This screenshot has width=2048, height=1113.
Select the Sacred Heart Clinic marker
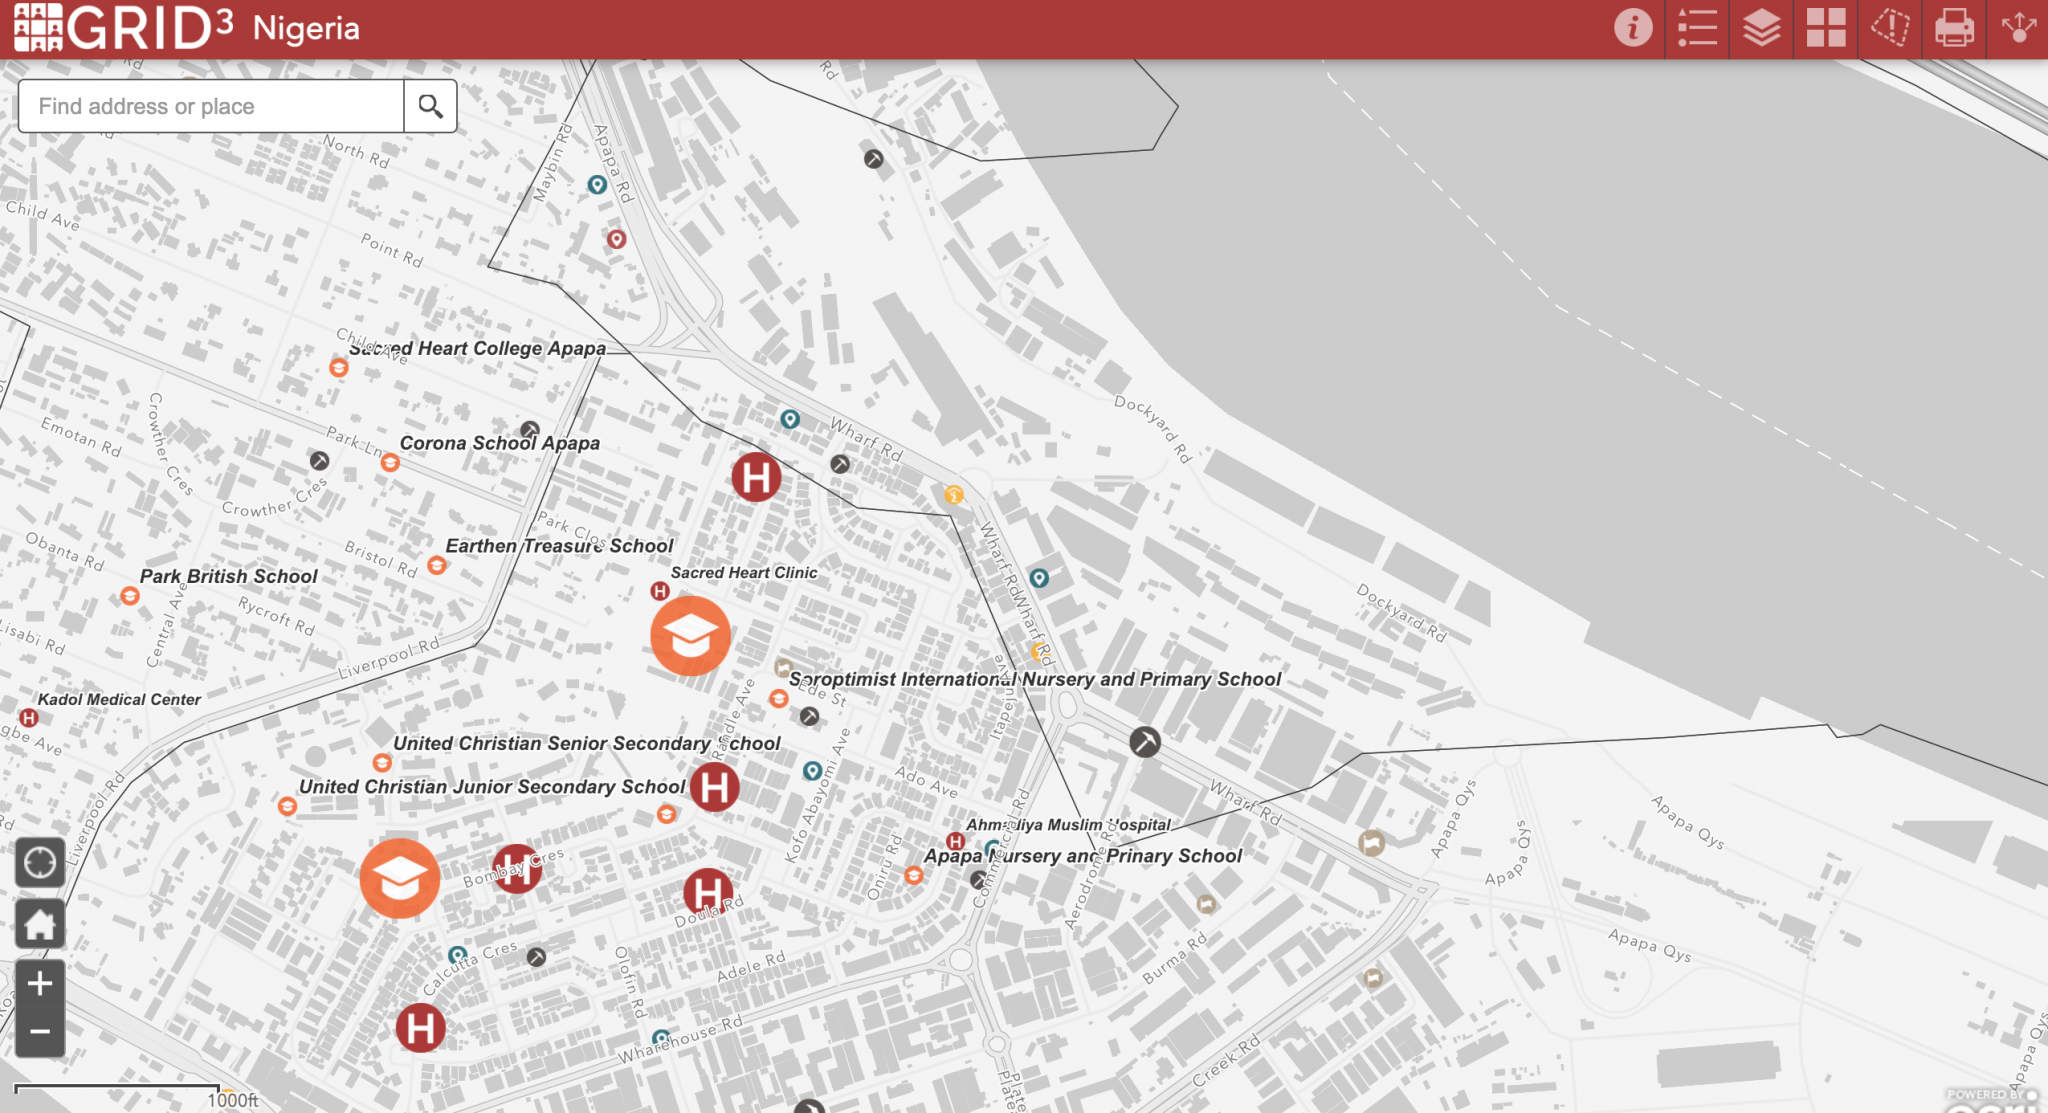point(660,591)
